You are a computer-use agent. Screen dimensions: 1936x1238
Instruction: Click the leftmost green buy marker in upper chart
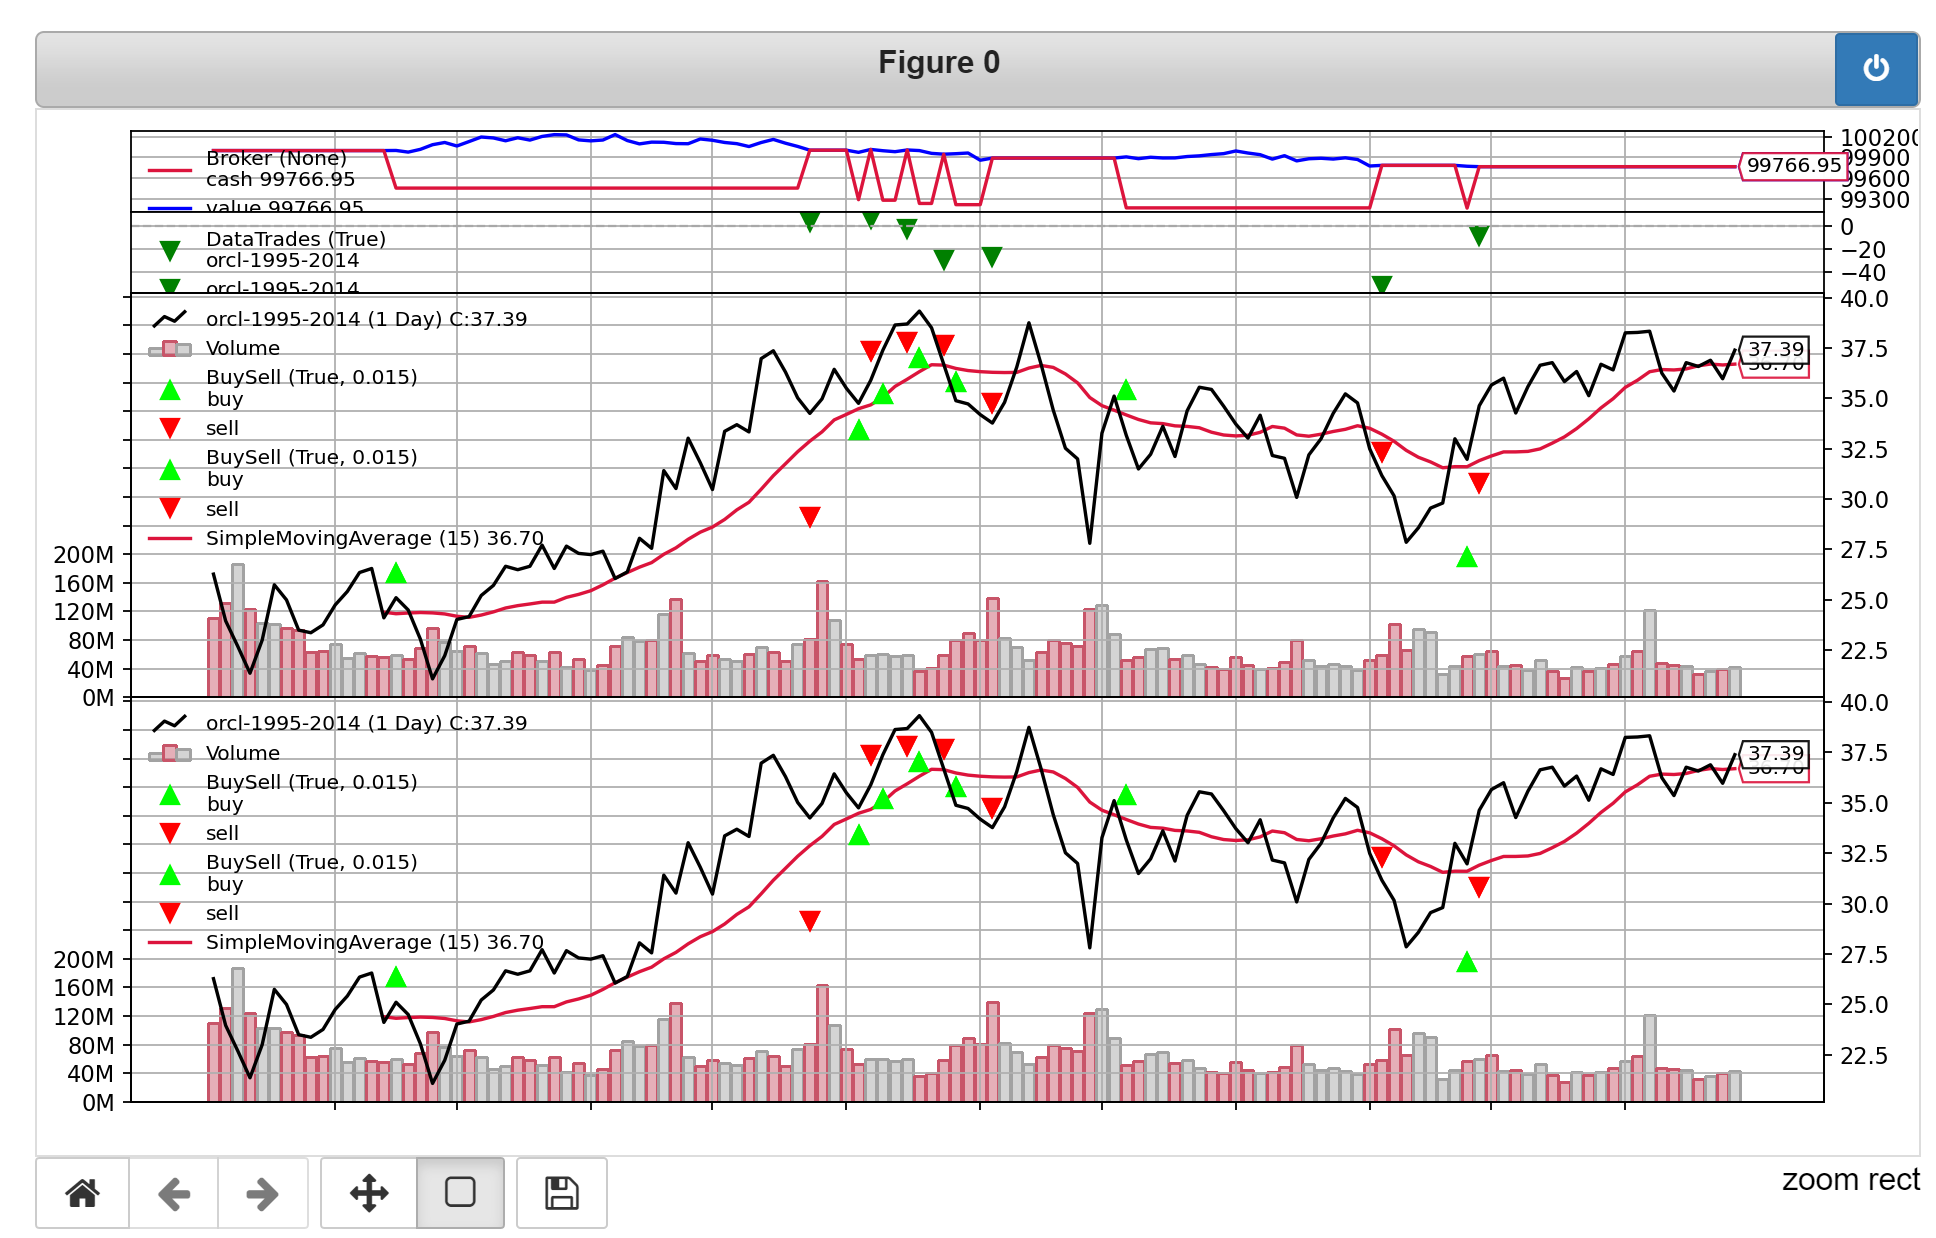pyautogui.click(x=396, y=573)
